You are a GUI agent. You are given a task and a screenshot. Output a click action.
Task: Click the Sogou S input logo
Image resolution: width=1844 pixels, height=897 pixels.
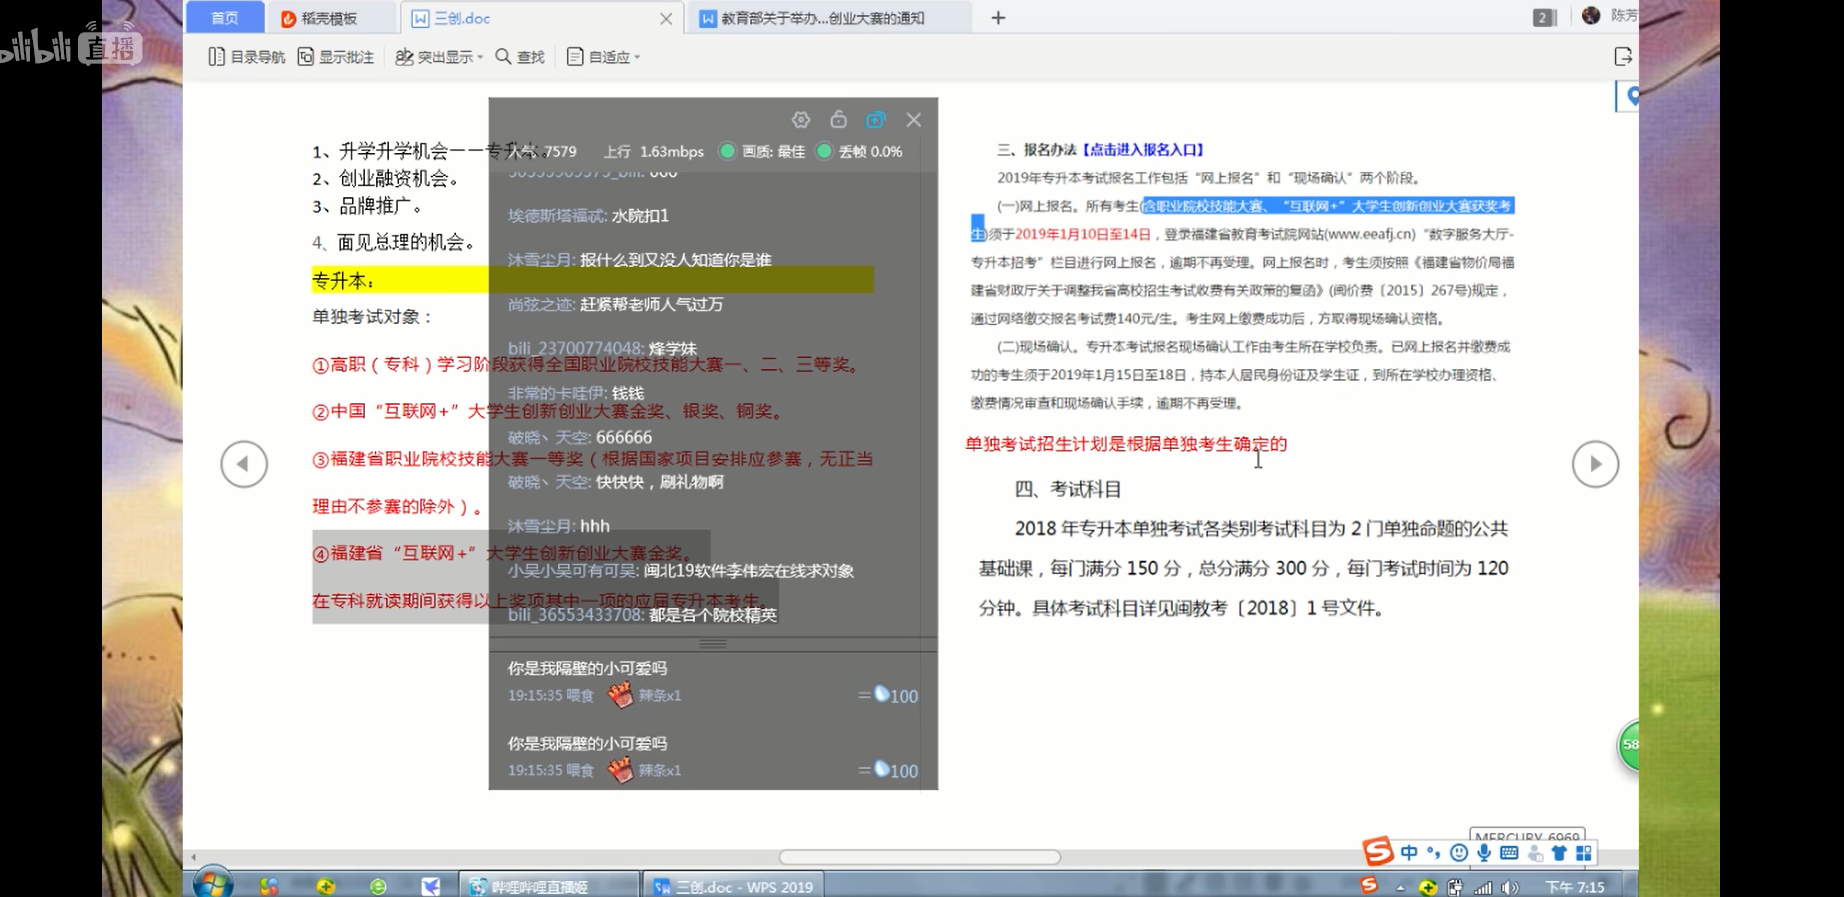[1378, 852]
